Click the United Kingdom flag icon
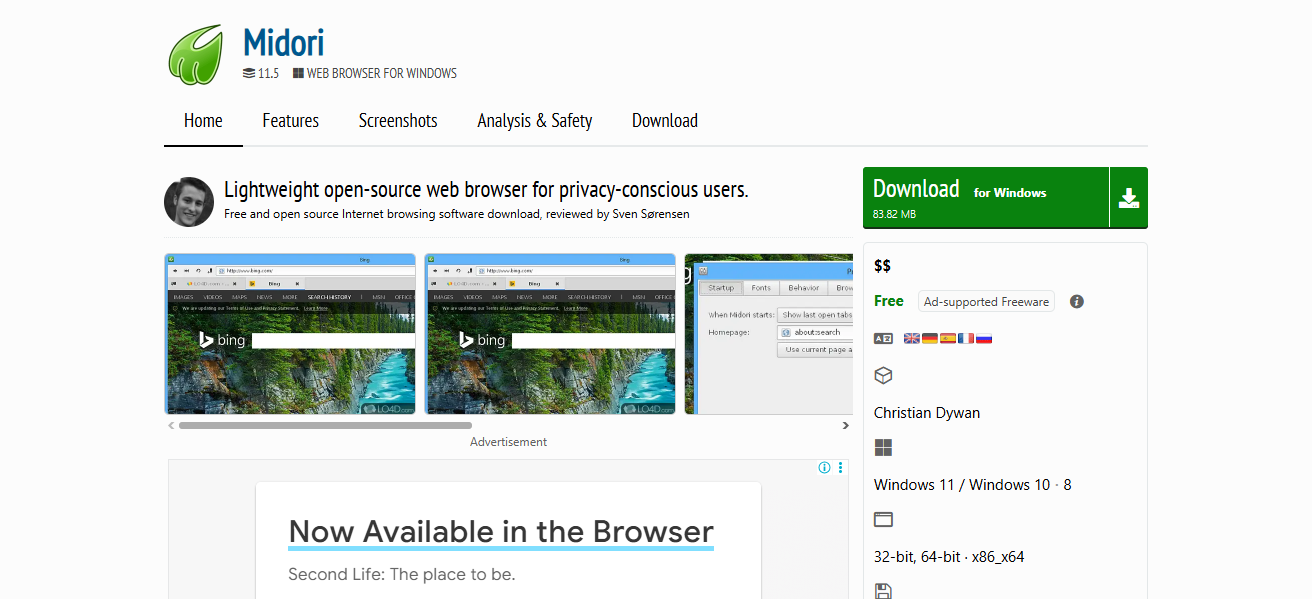The width and height of the screenshot is (1312, 599). click(911, 338)
